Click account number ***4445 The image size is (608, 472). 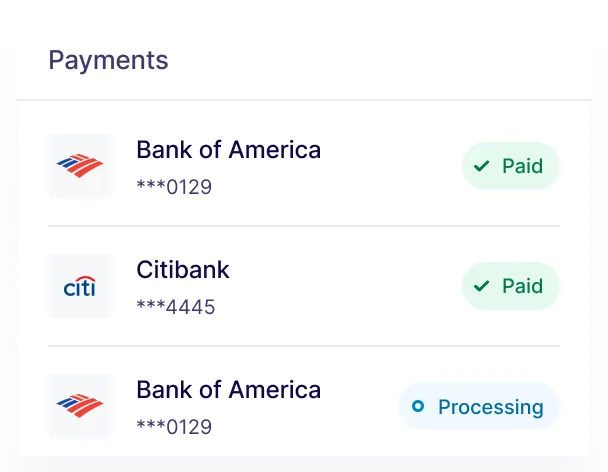click(175, 307)
